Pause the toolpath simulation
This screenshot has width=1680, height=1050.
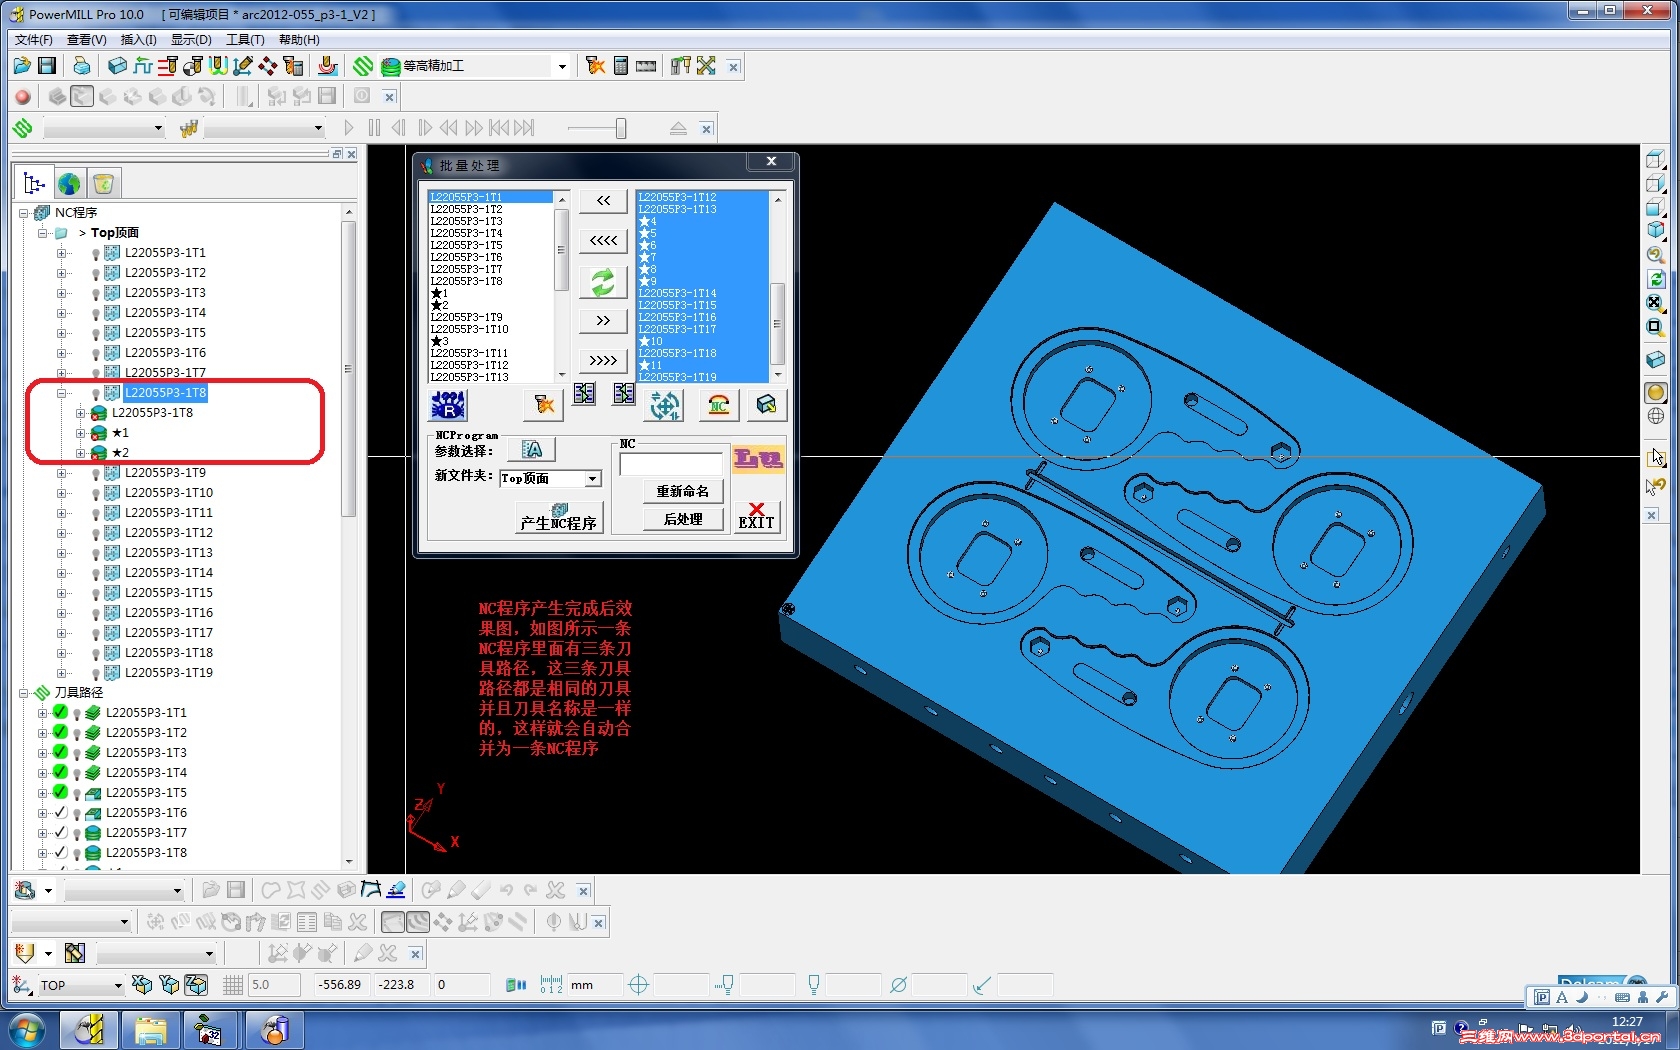pos(374,128)
